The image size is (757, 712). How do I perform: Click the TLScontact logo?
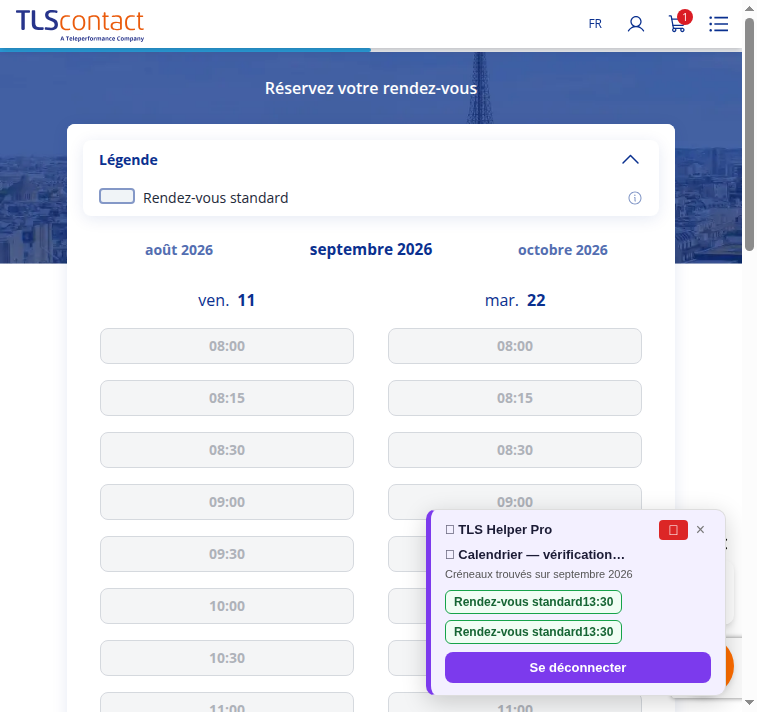tap(80, 25)
